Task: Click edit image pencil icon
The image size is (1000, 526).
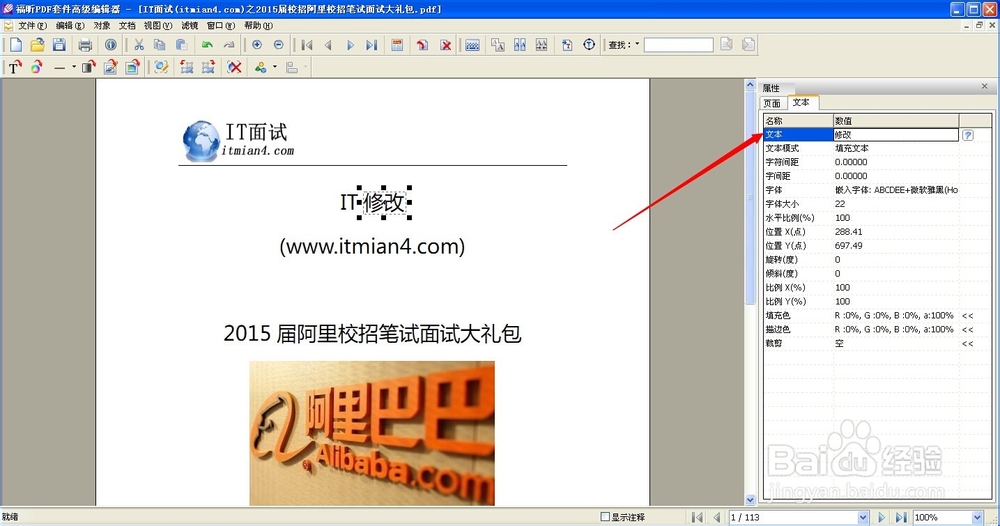Action: tap(110, 67)
